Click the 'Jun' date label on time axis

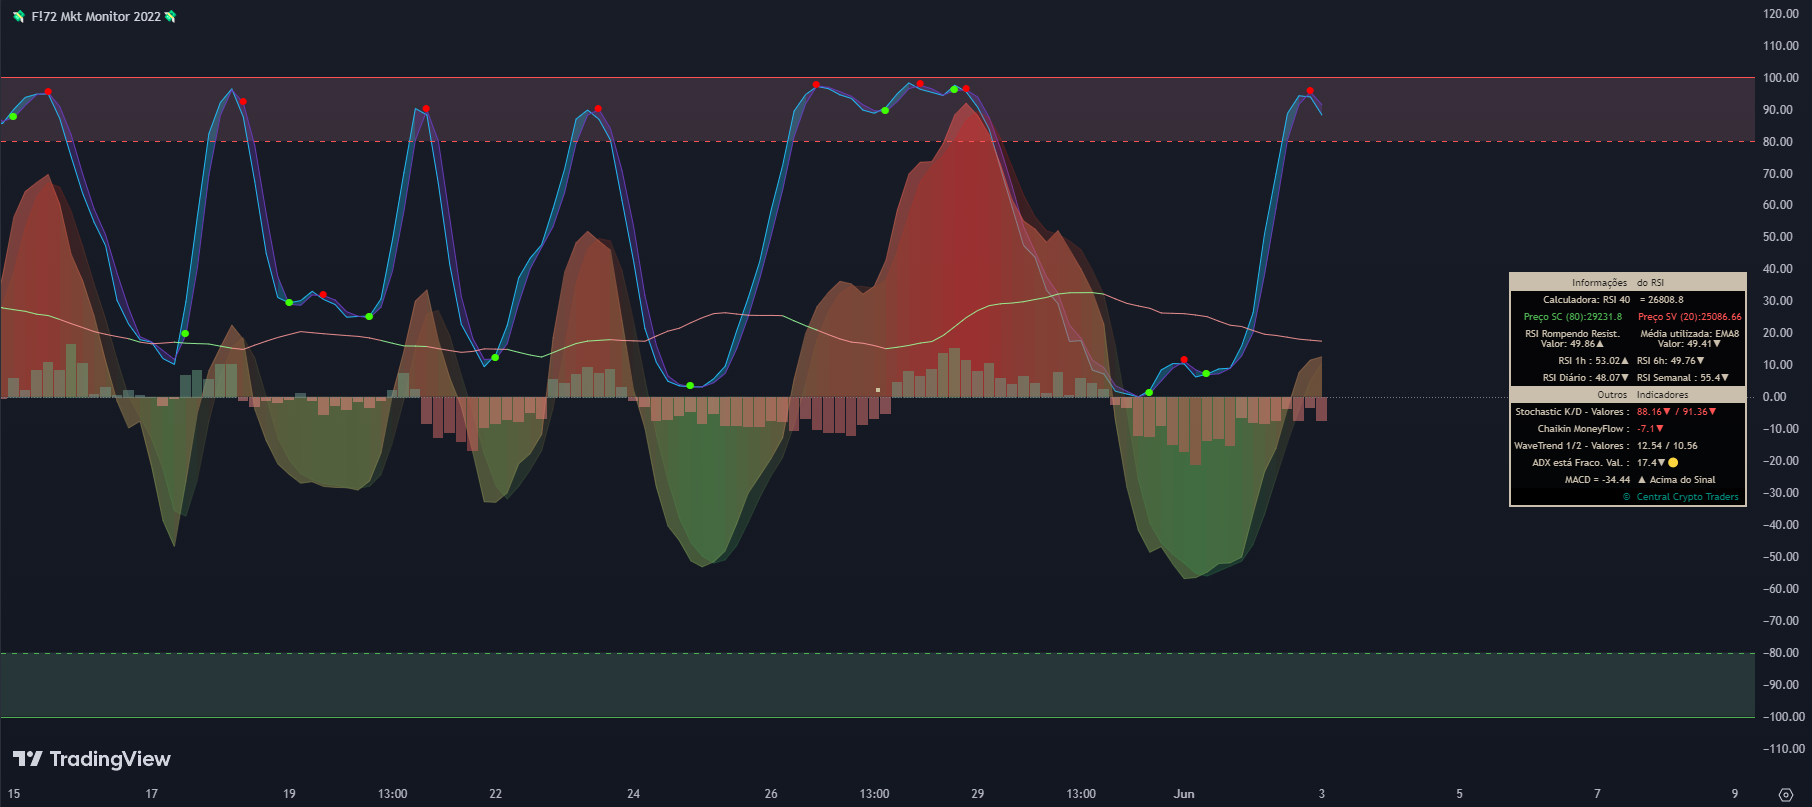(x=1184, y=794)
